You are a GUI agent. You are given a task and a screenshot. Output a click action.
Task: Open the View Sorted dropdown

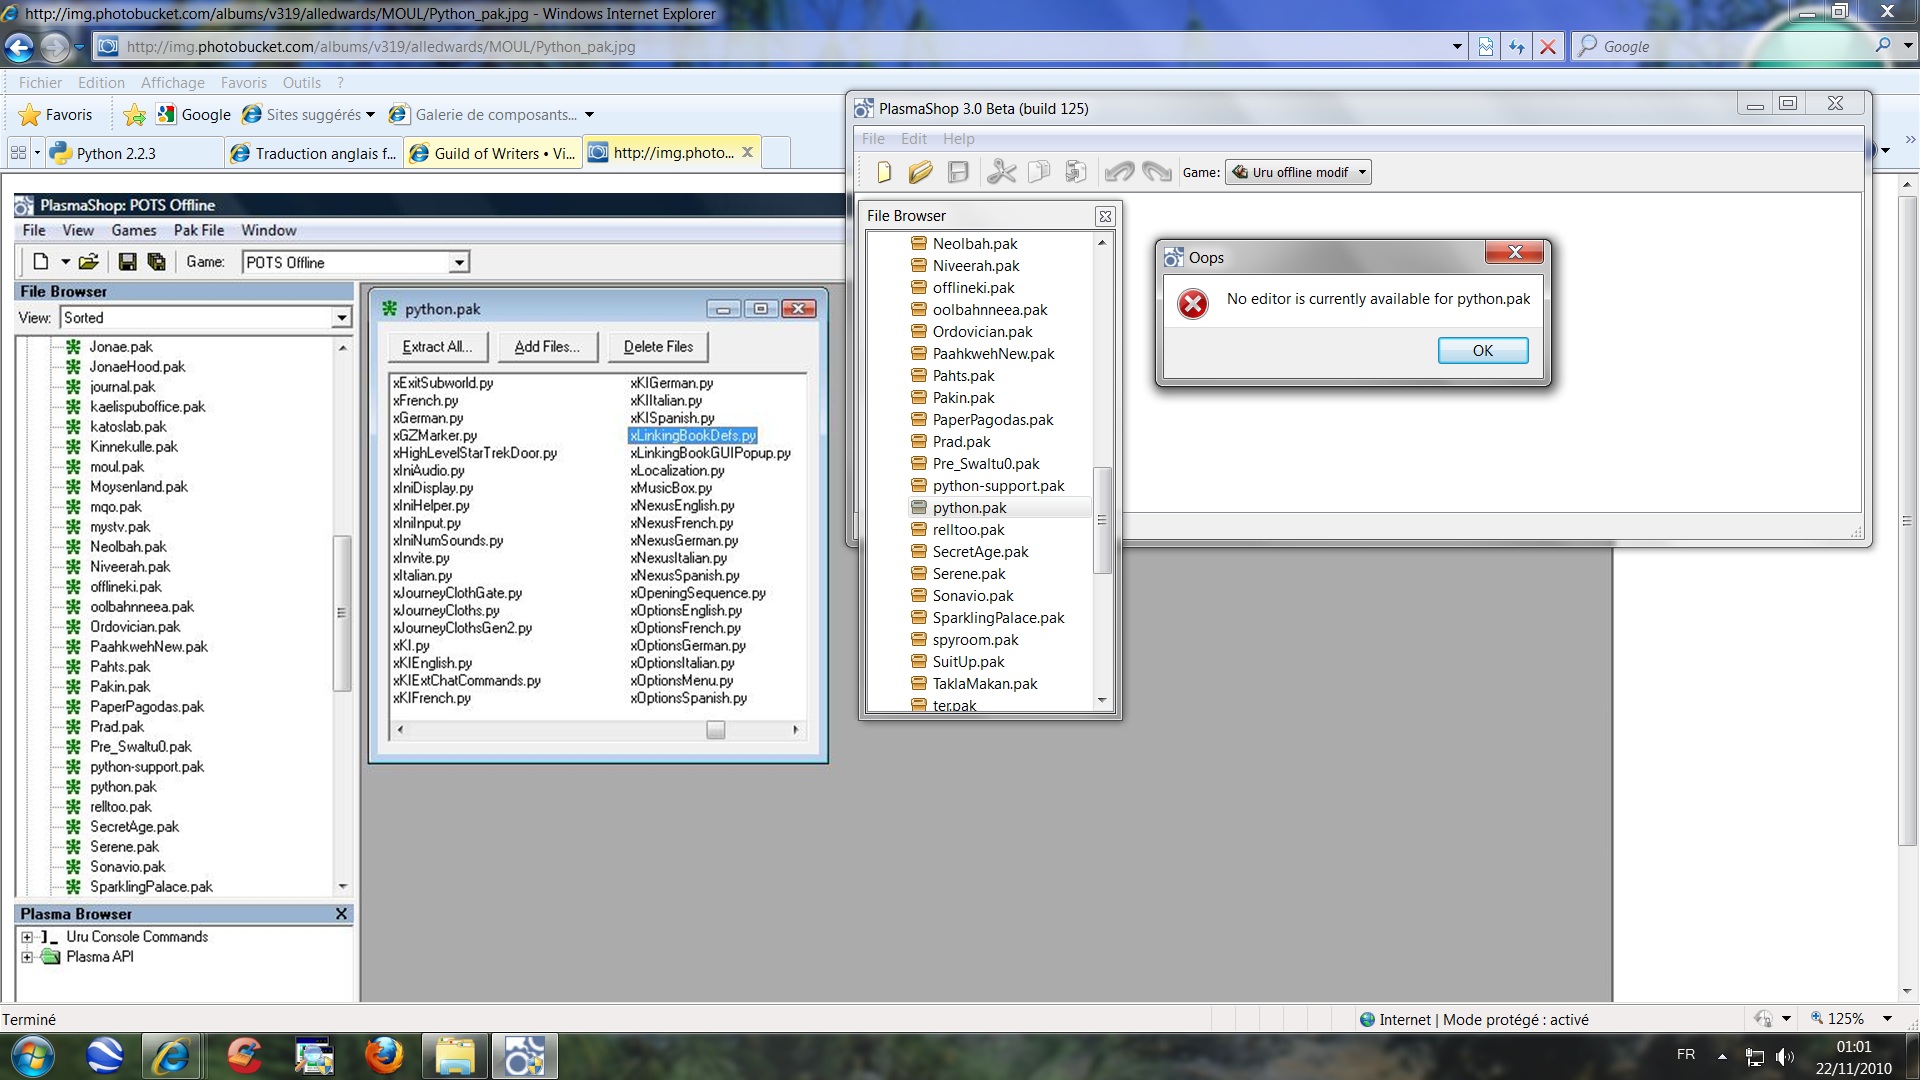[x=205, y=318]
